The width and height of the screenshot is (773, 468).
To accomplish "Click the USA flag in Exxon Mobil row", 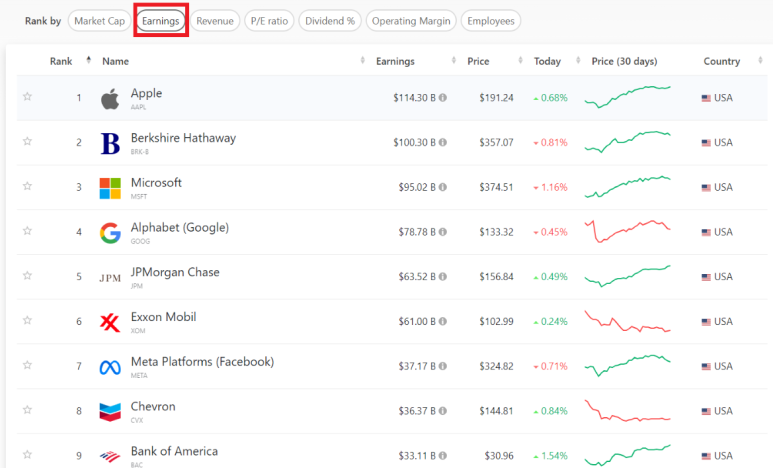I will 706,322.
